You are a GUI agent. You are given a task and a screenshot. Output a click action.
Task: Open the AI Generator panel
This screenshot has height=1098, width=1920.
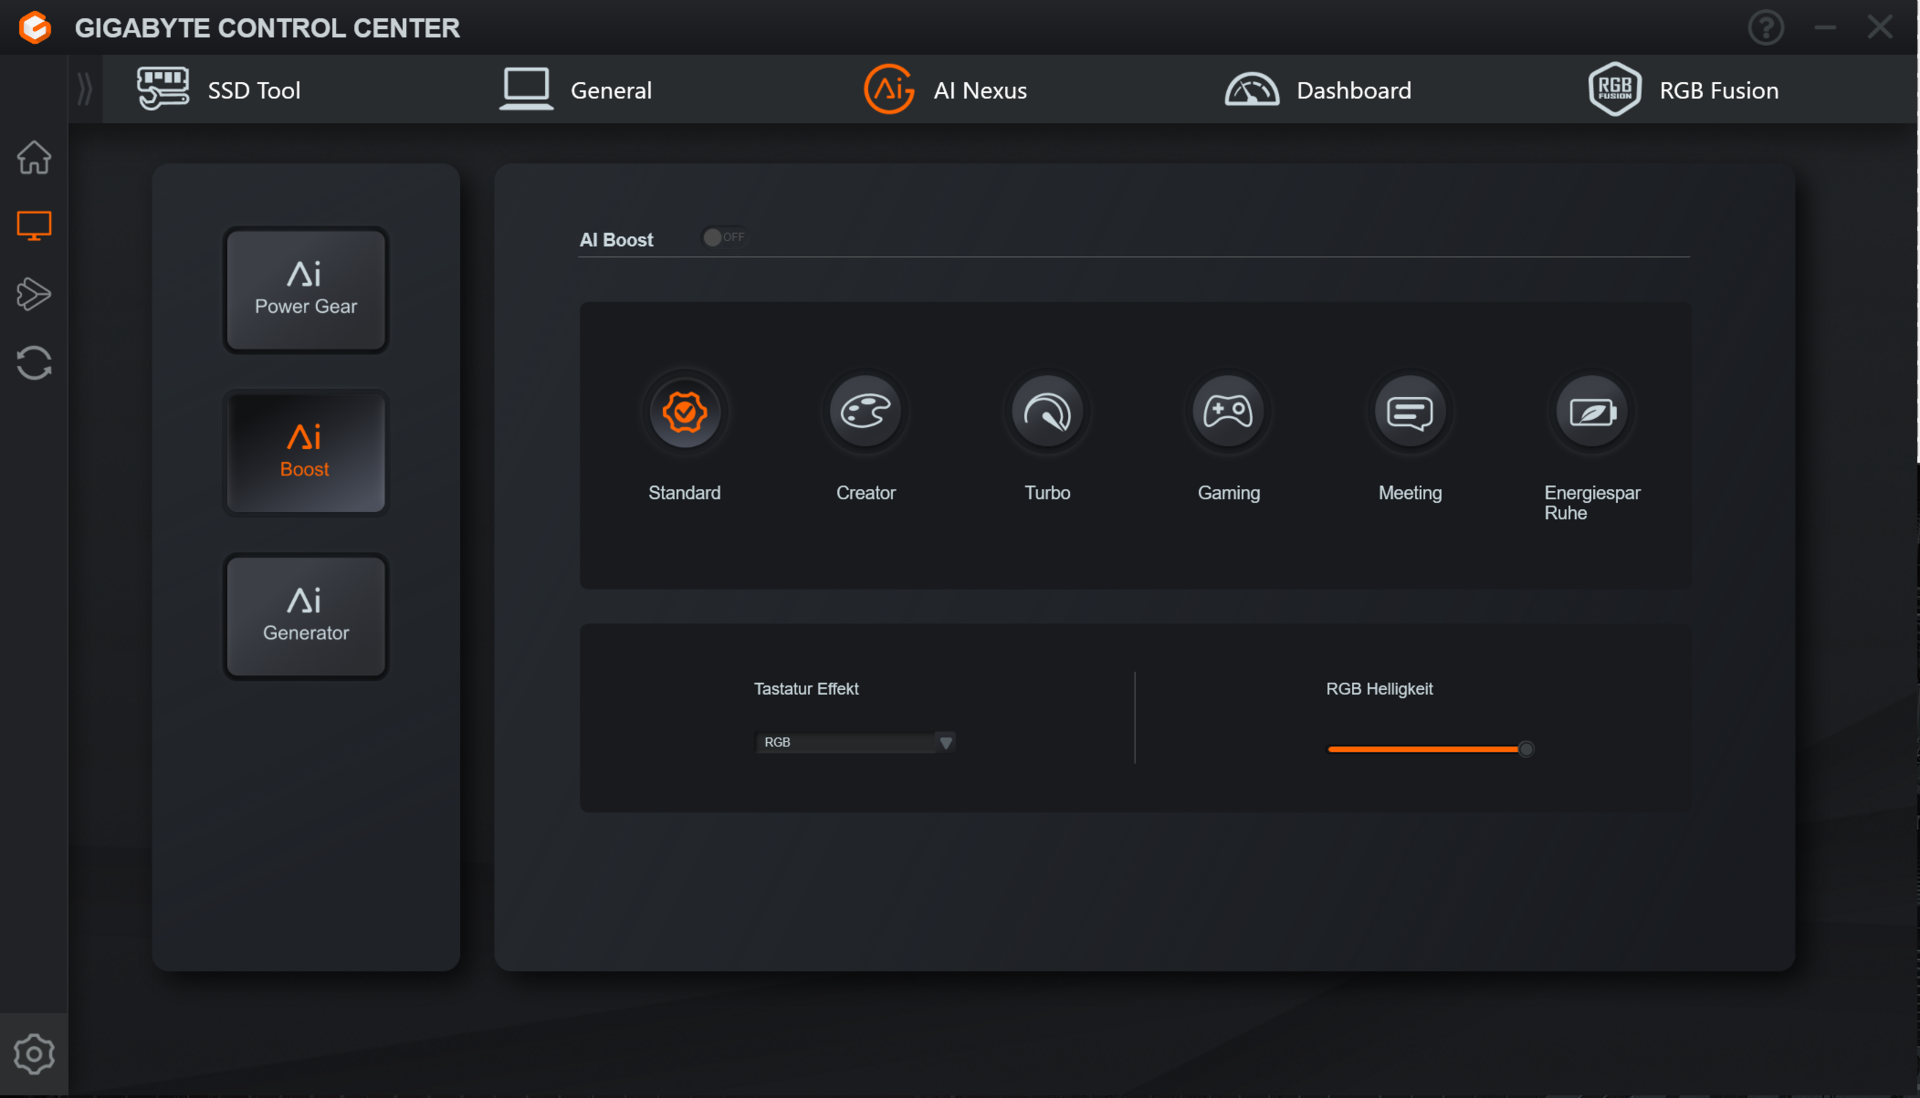(306, 616)
